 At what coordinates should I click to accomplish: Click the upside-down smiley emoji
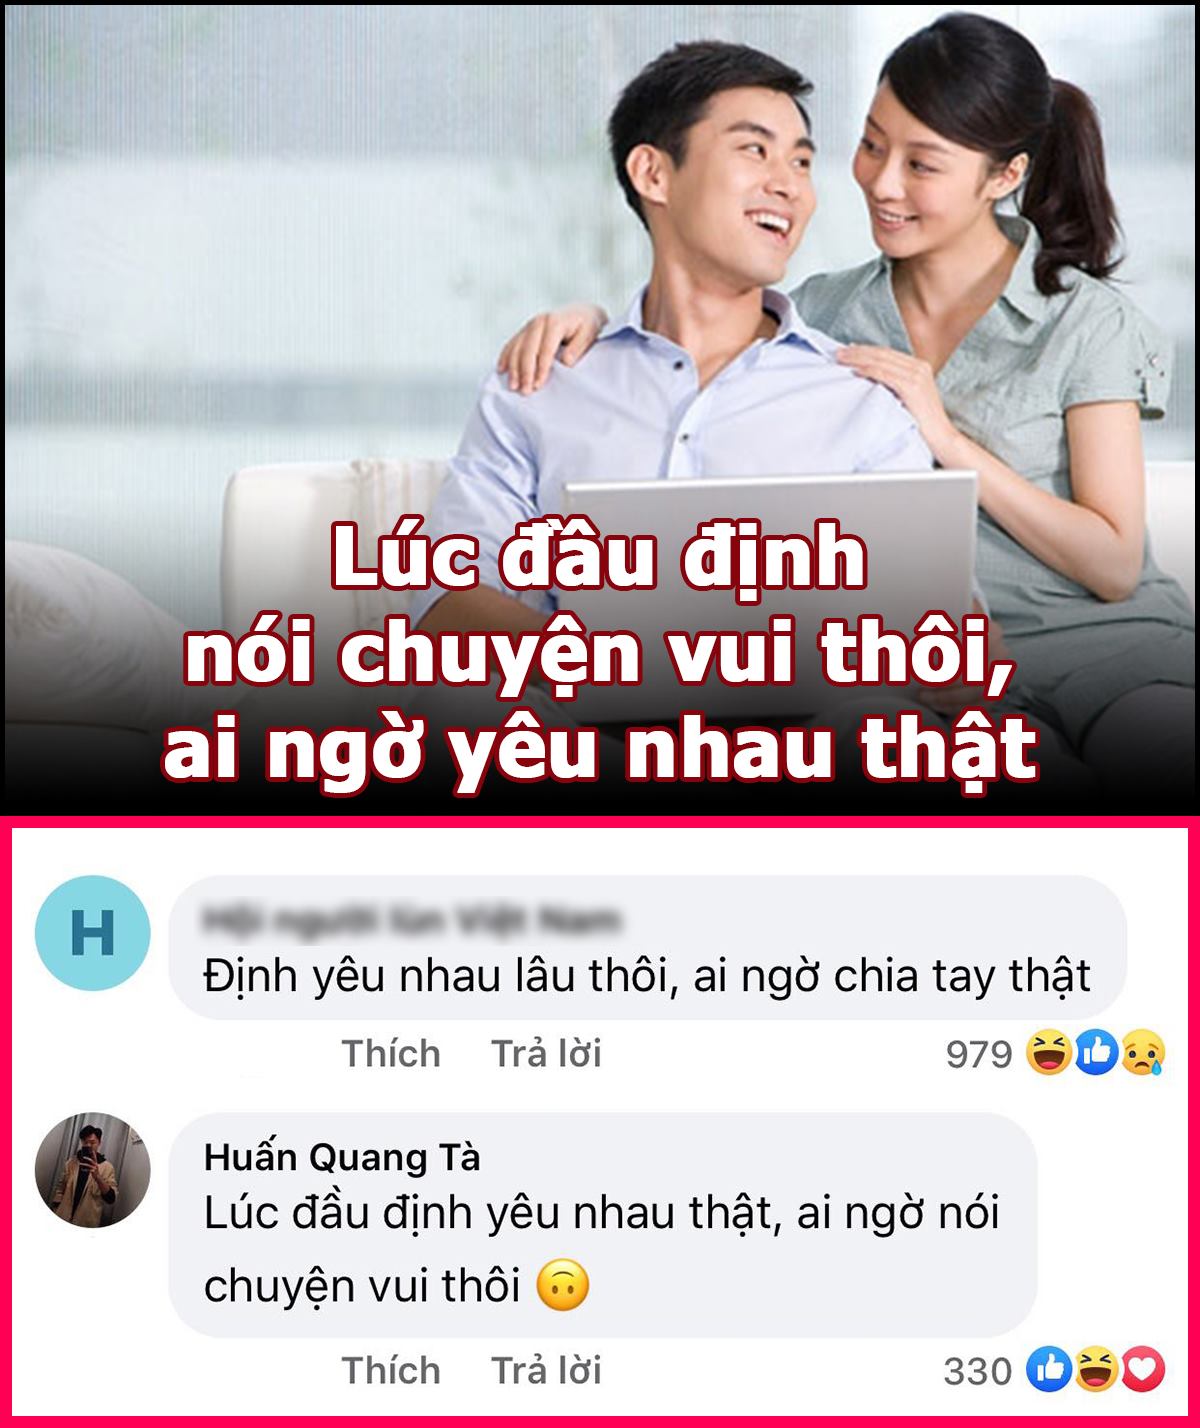coord(563,1286)
